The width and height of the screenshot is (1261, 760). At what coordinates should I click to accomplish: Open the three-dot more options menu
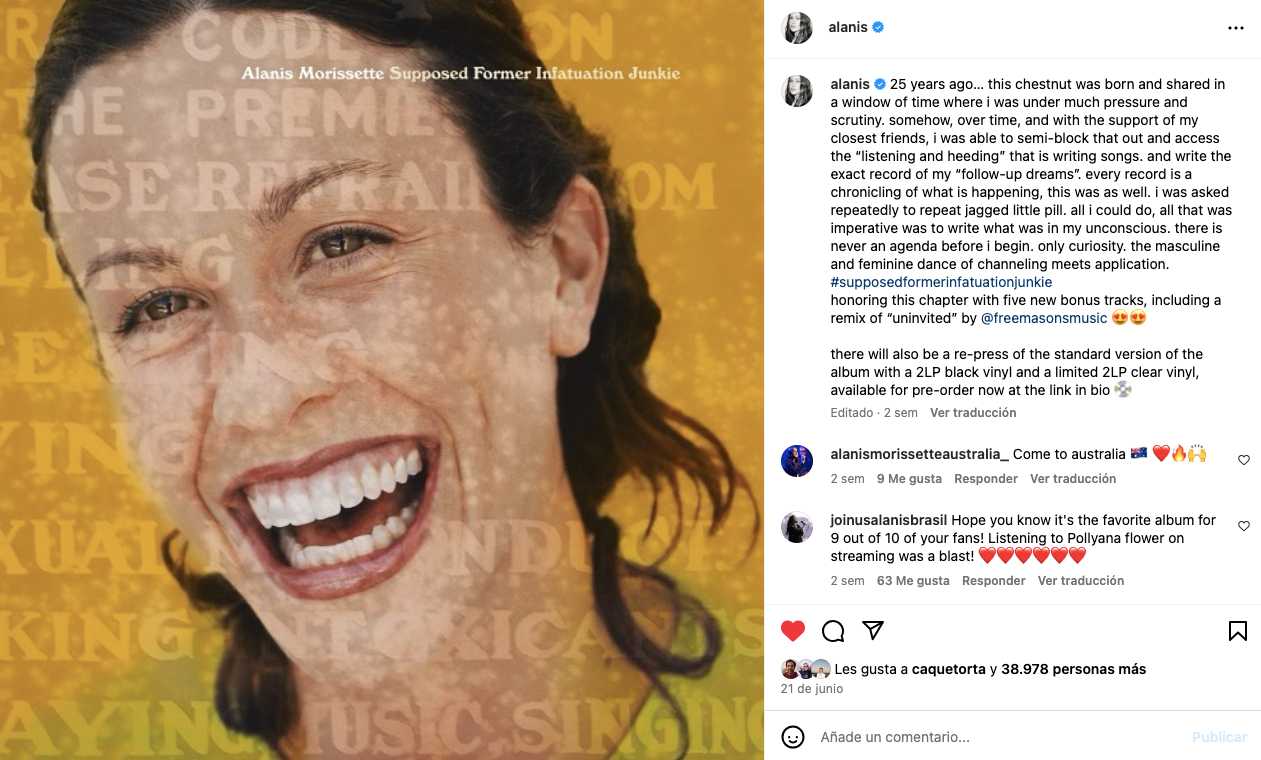[1236, 28]
